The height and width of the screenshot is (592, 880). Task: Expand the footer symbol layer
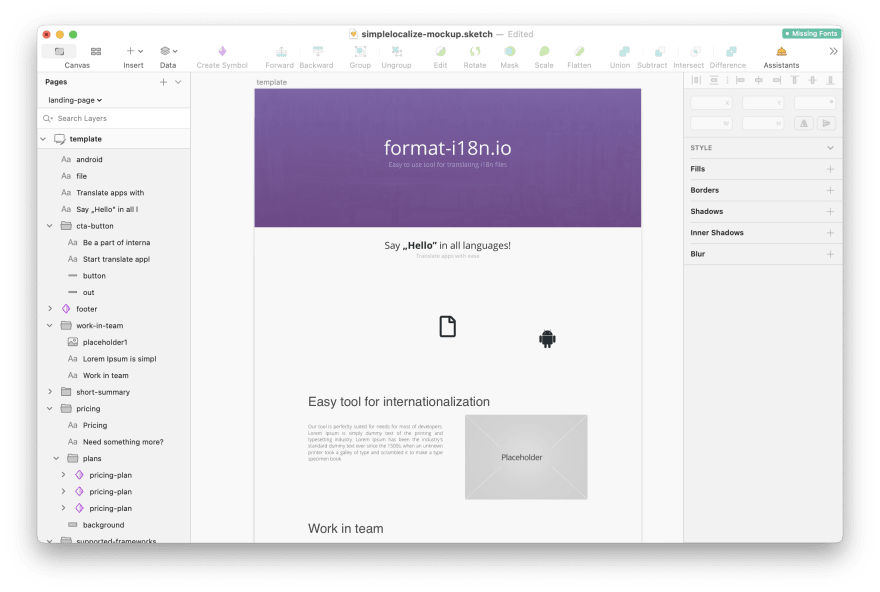coord(50,309)
